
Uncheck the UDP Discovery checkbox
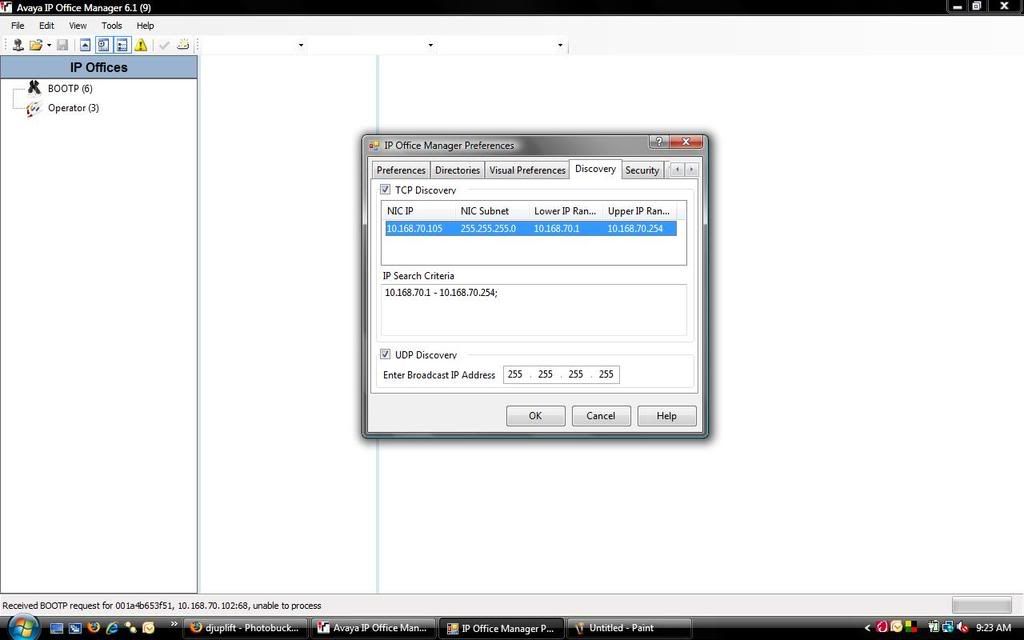pos(385,354)
